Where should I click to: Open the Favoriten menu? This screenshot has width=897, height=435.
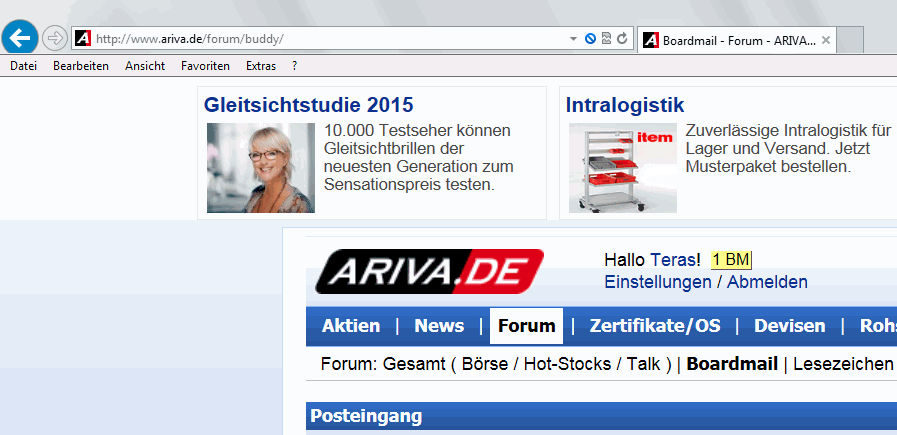[x=205, y=66]
